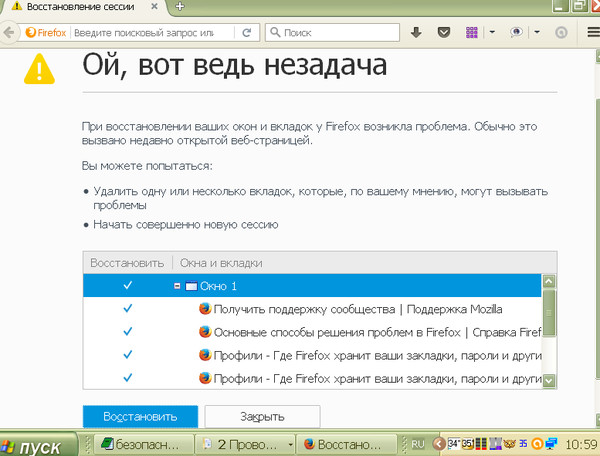Click Firefox icon beside Основные способы решения

(x=205, y=332)
